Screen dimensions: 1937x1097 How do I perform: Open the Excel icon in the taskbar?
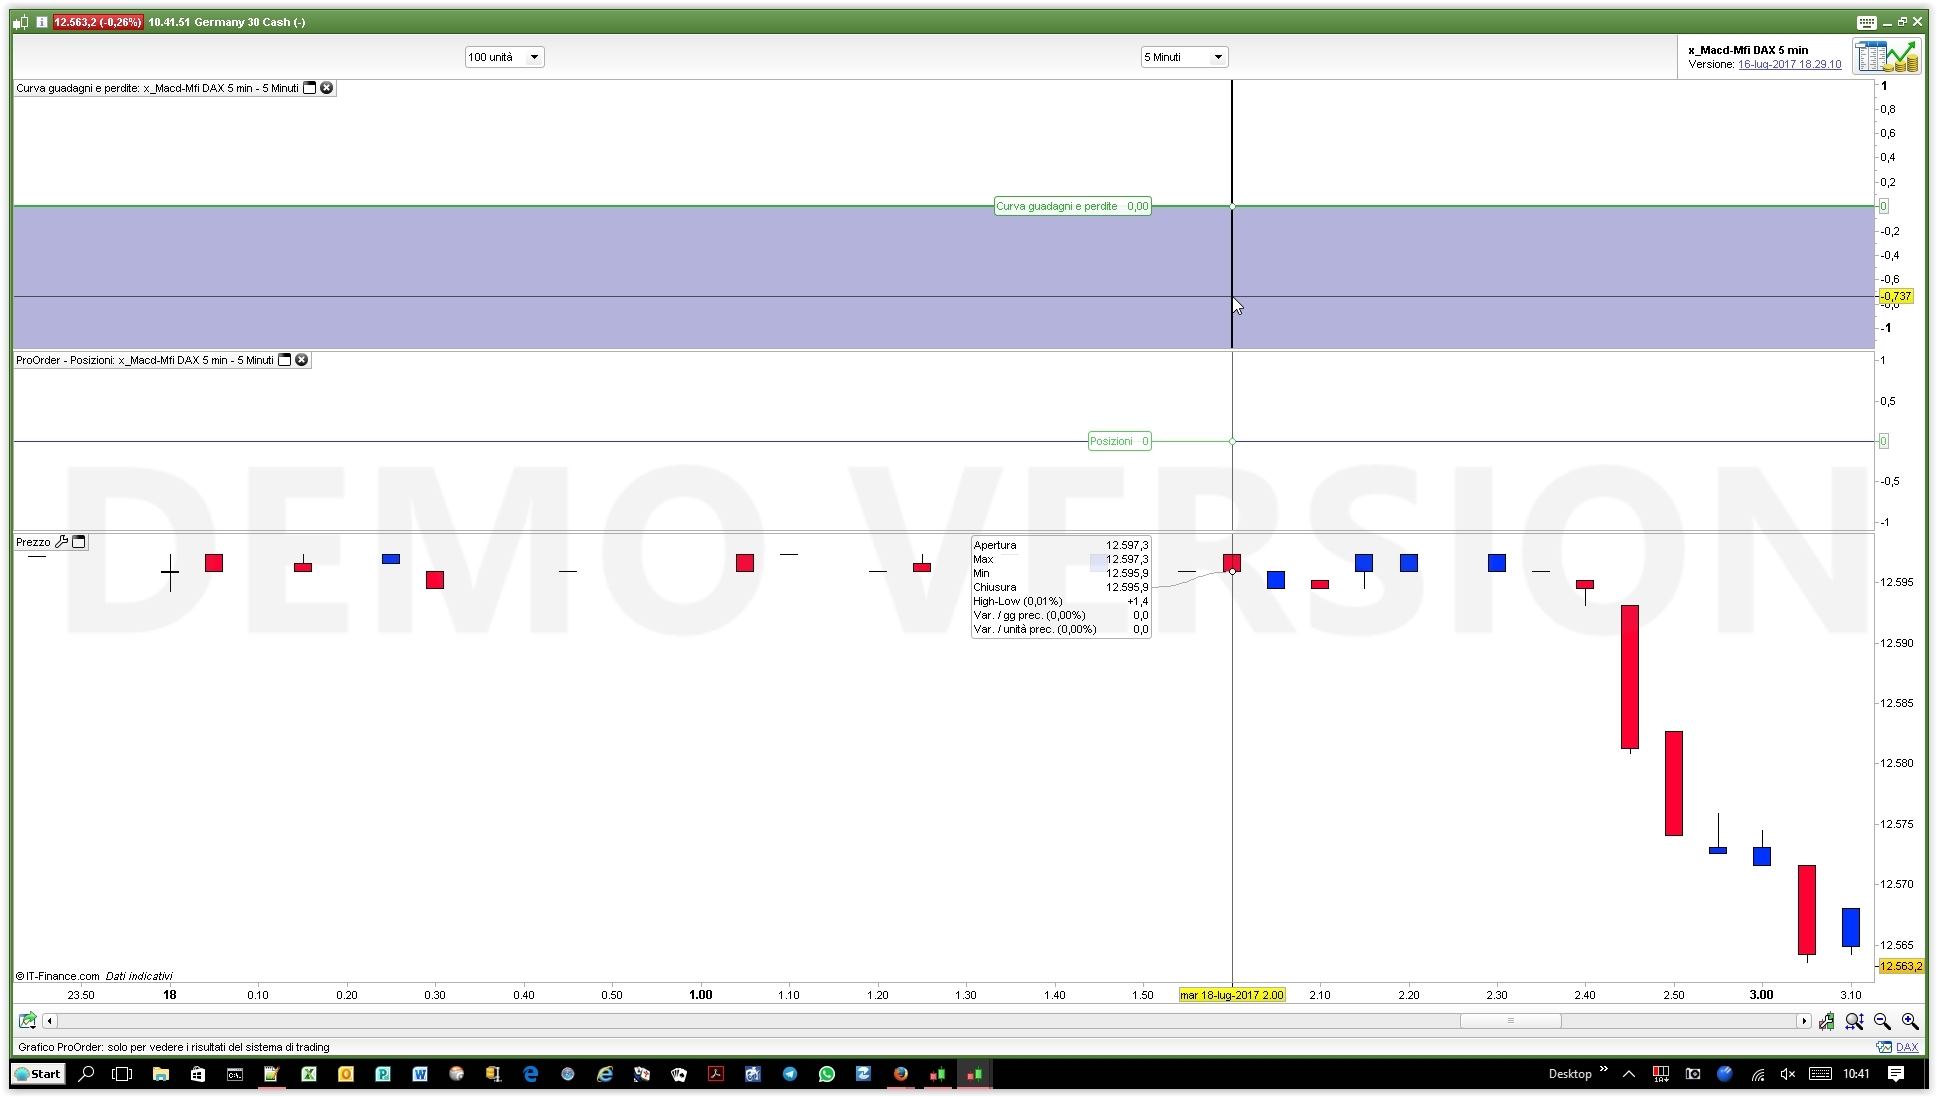point(308,1074)
